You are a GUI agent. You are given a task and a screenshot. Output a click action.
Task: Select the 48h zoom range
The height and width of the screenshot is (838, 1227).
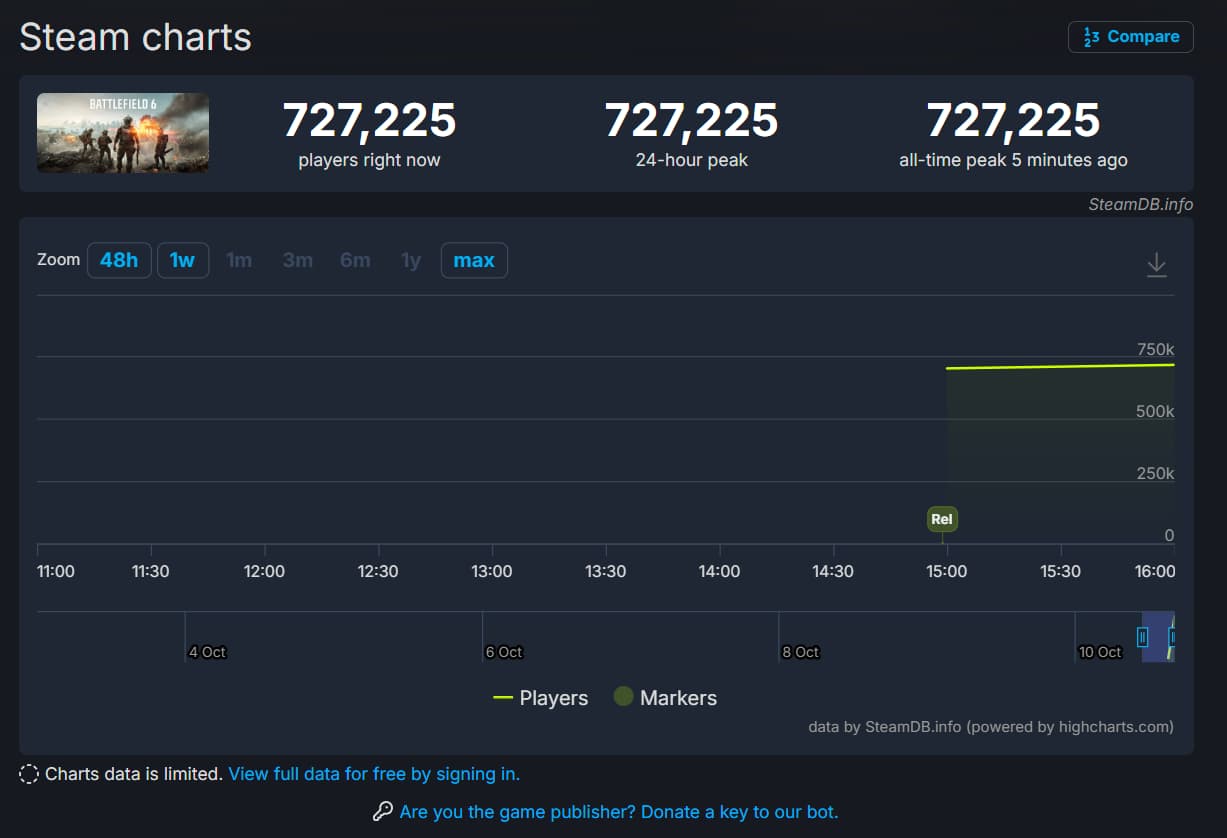pyautogui.click(x=119, y=260)
